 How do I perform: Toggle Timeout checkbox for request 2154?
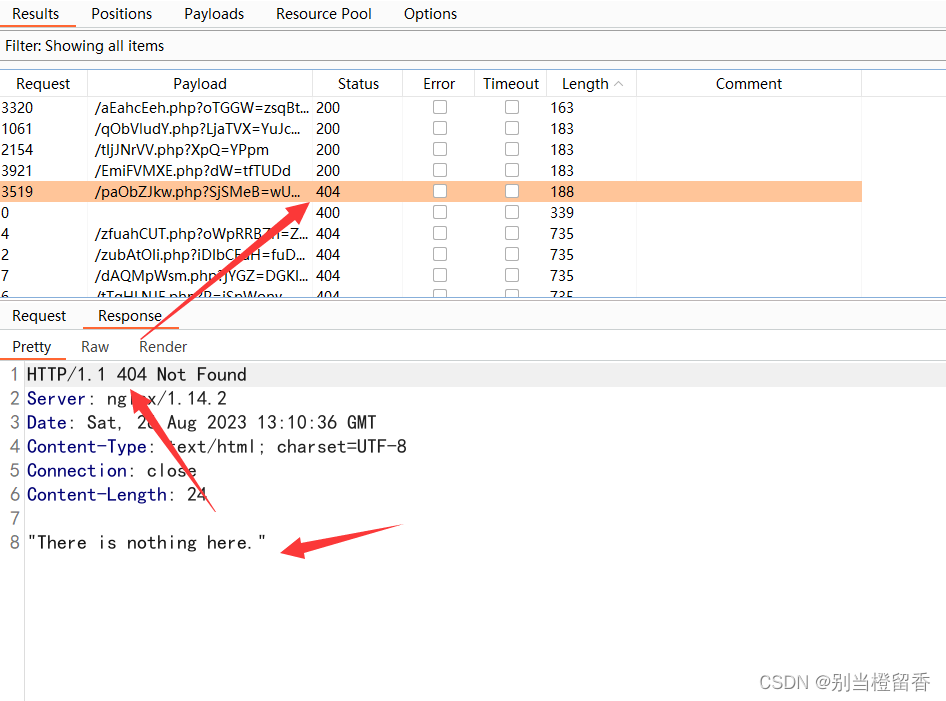(x=512, y=149)
